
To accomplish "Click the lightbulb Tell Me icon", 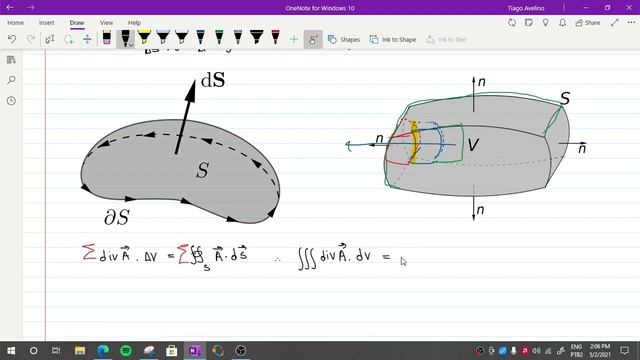I will (x=546, y=23).
